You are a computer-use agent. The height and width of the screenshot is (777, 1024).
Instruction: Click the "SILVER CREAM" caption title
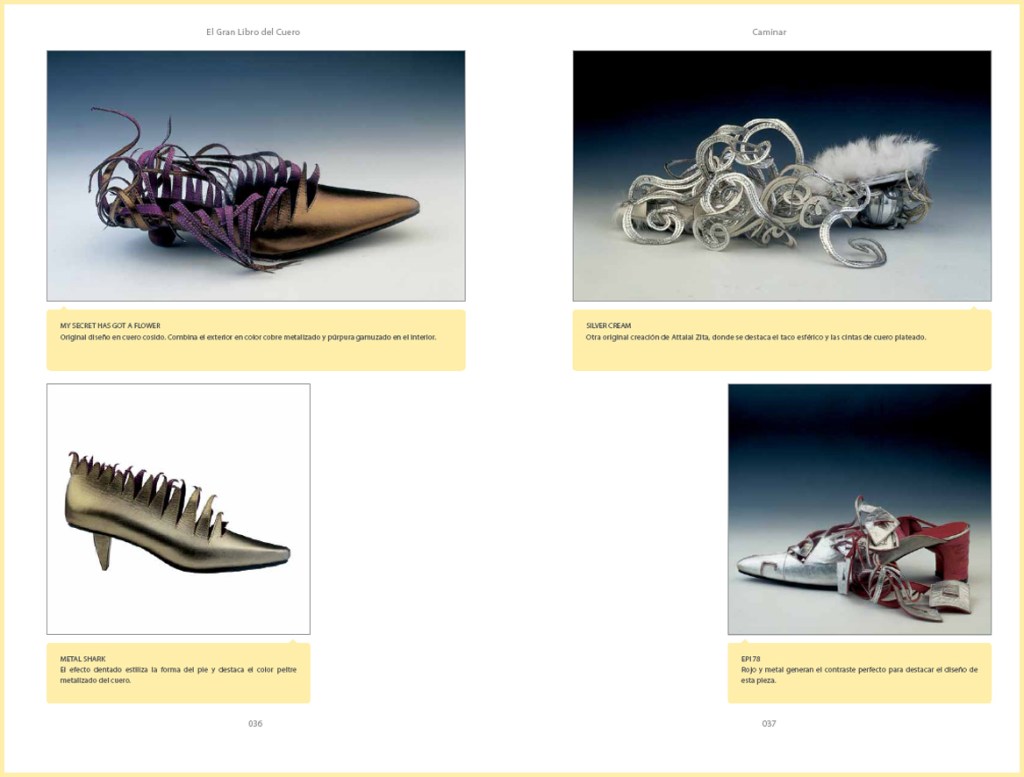pos(608,326)
